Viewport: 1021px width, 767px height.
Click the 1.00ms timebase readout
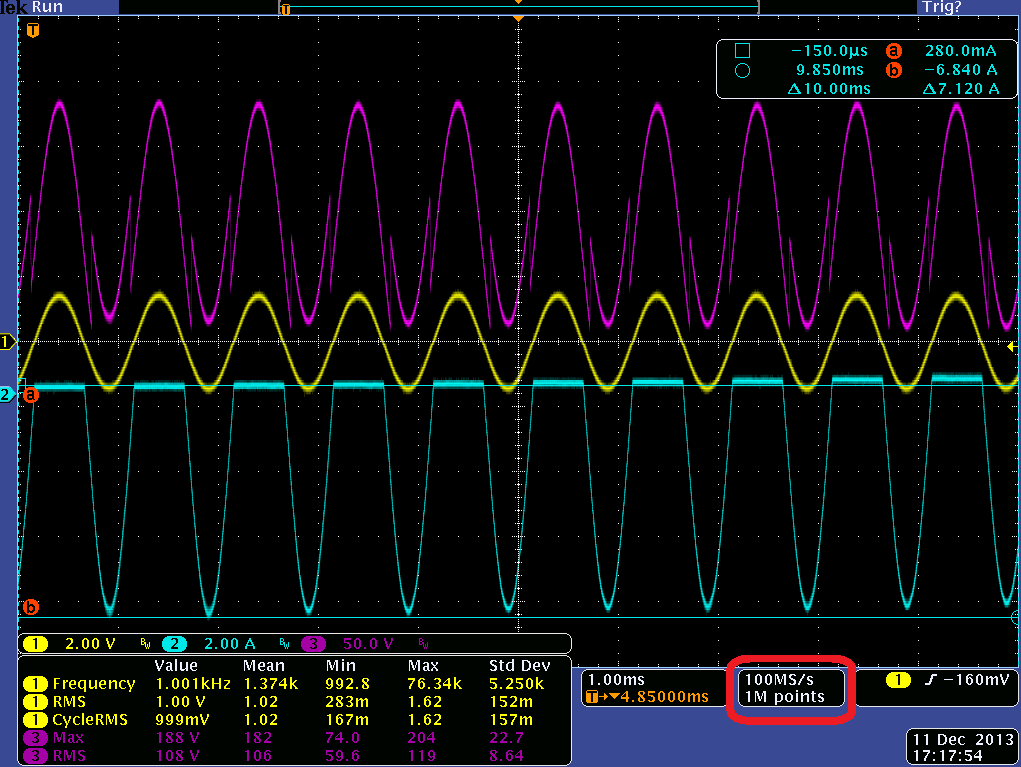[x=616, y=680]
